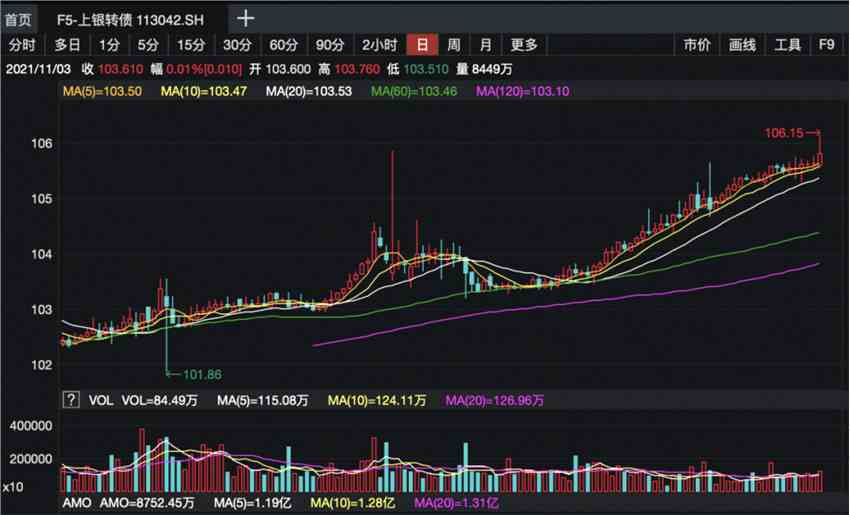Click the closing price 103.610
This screenshot has height=515, width=850.
[x=121, y=69]
